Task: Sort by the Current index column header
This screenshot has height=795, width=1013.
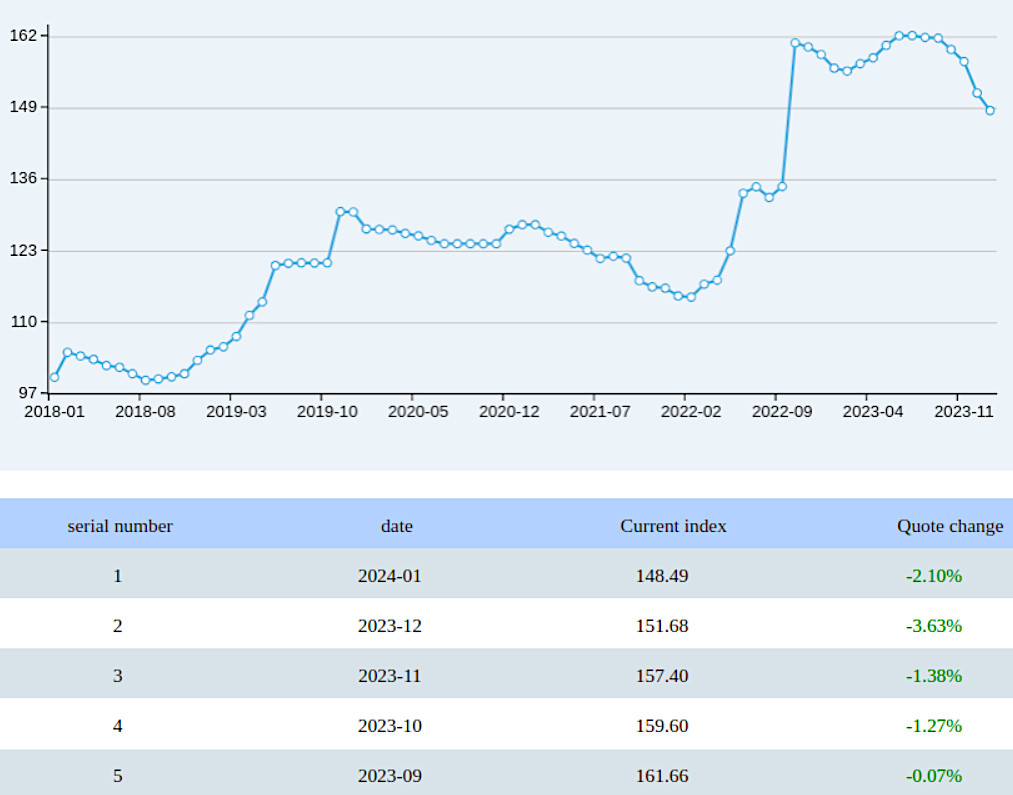Action: (672, 525)
